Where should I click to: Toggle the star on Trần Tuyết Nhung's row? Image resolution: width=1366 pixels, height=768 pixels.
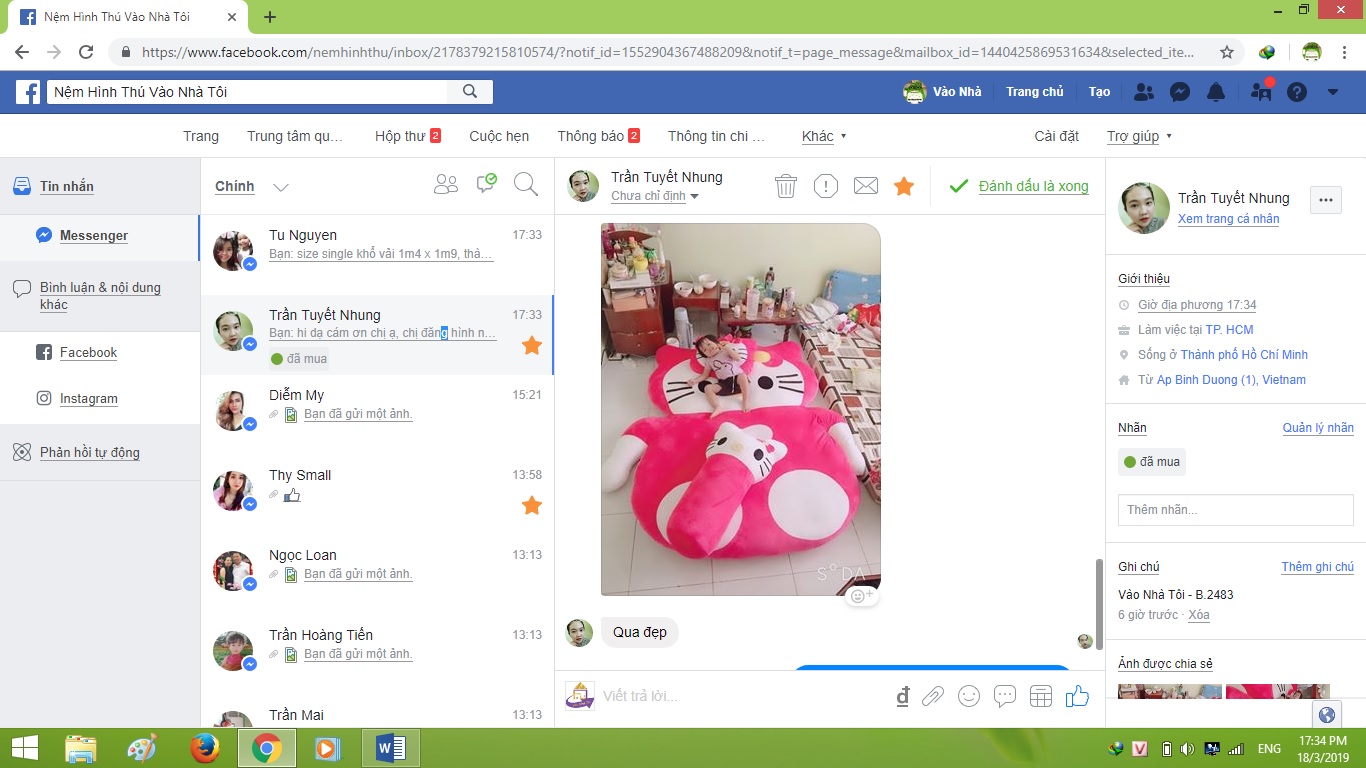532,345
